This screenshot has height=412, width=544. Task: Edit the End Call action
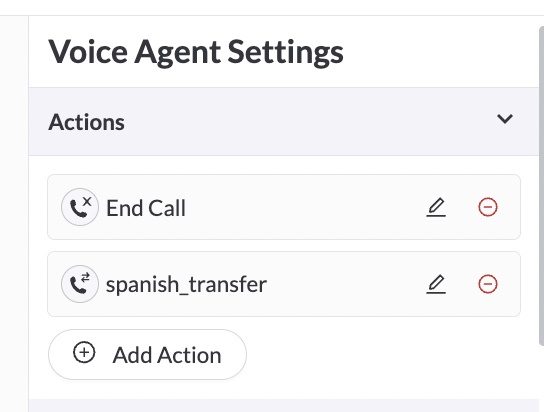pyautogui.click(x=436, y=207)
